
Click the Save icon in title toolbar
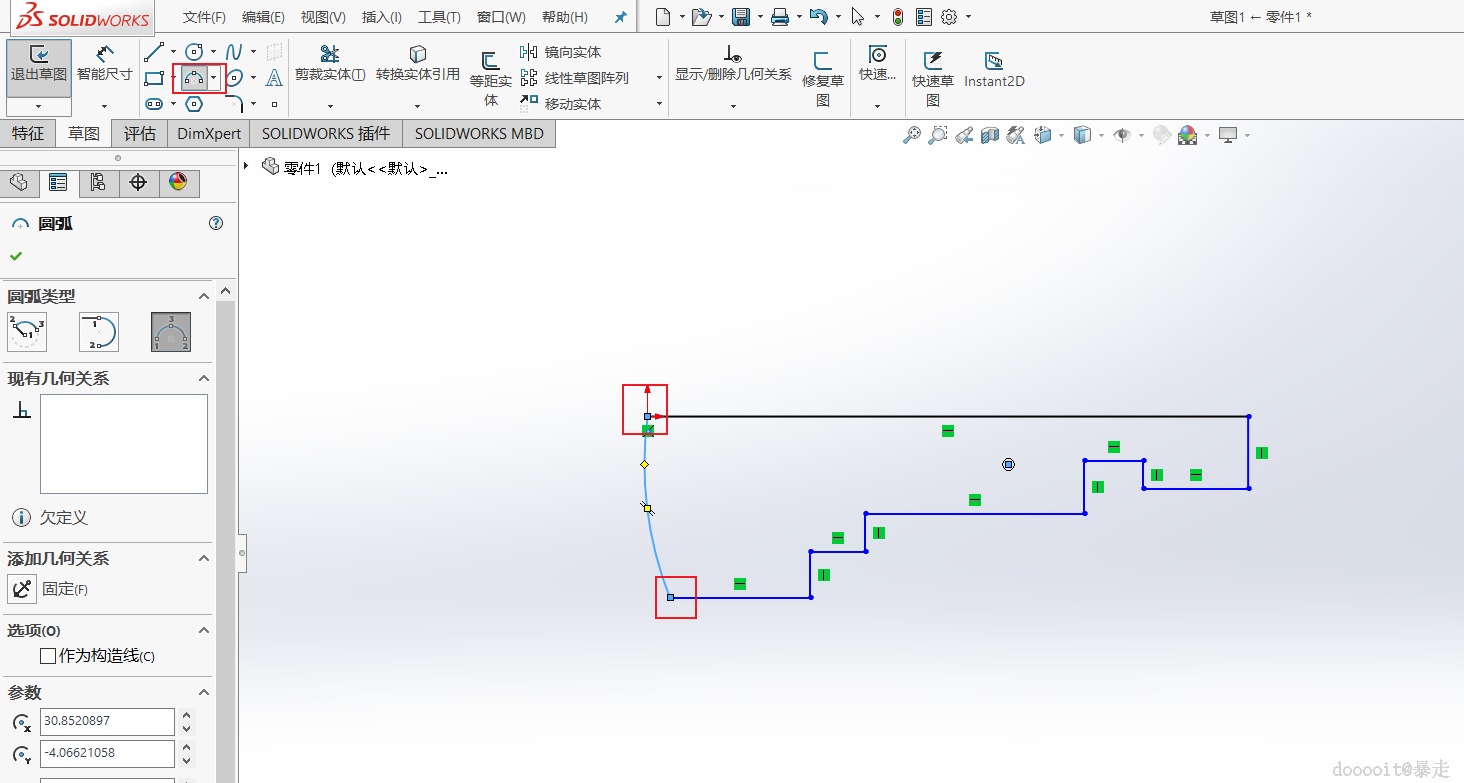pyautogui.click(x=741, y=17)
